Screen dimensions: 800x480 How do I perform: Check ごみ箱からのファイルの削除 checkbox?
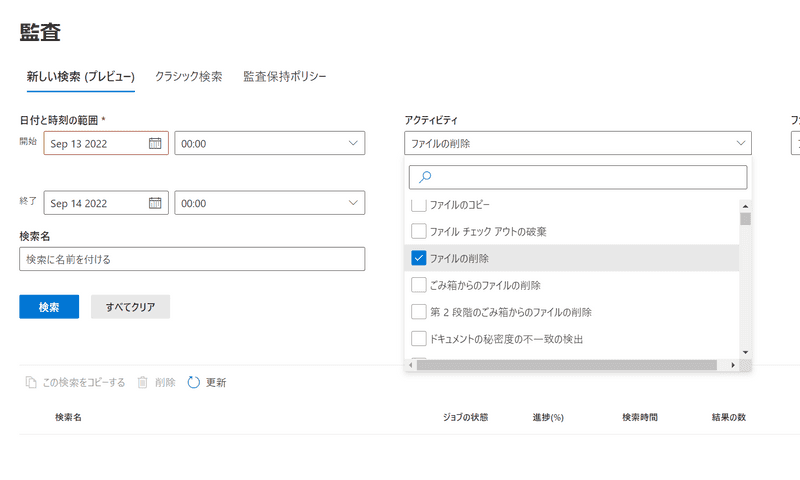pos(419,285)
